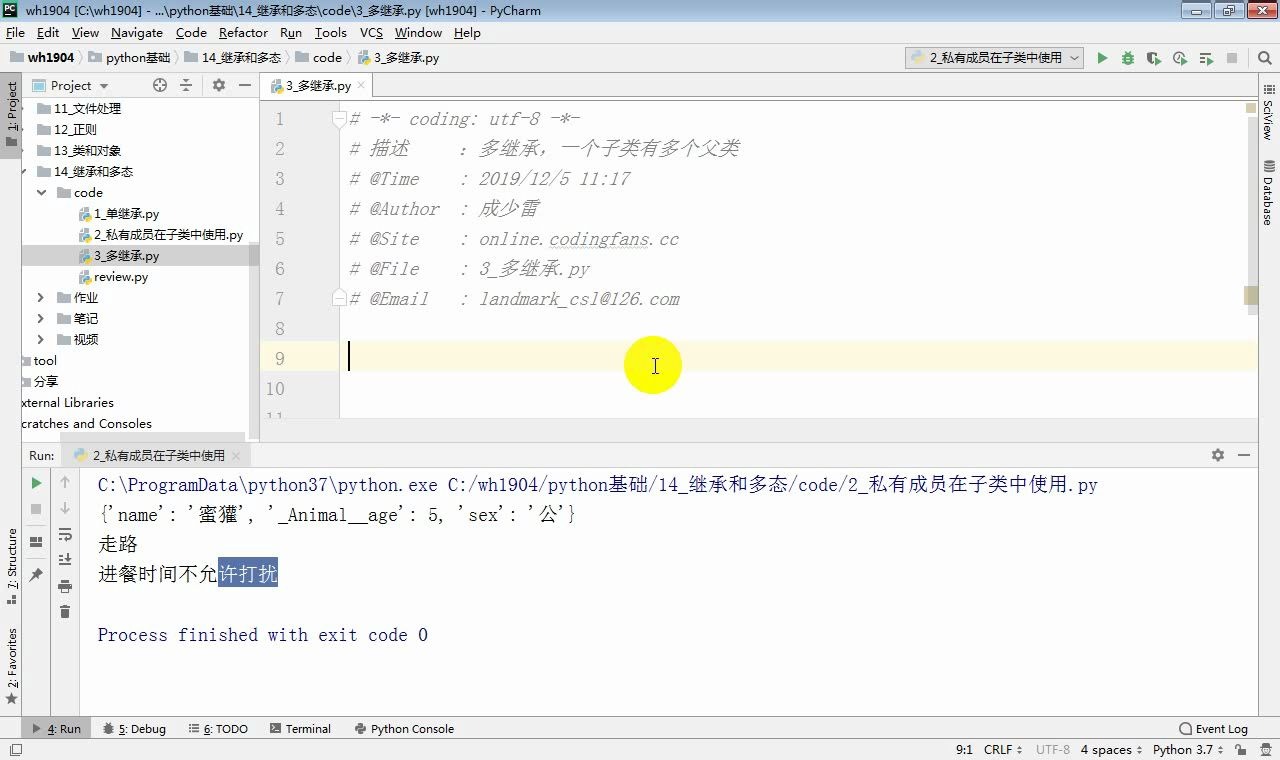This screenshot has width=1280, height=760.
Task: Open the Project panel settings gear
Action: click(218, 85)
